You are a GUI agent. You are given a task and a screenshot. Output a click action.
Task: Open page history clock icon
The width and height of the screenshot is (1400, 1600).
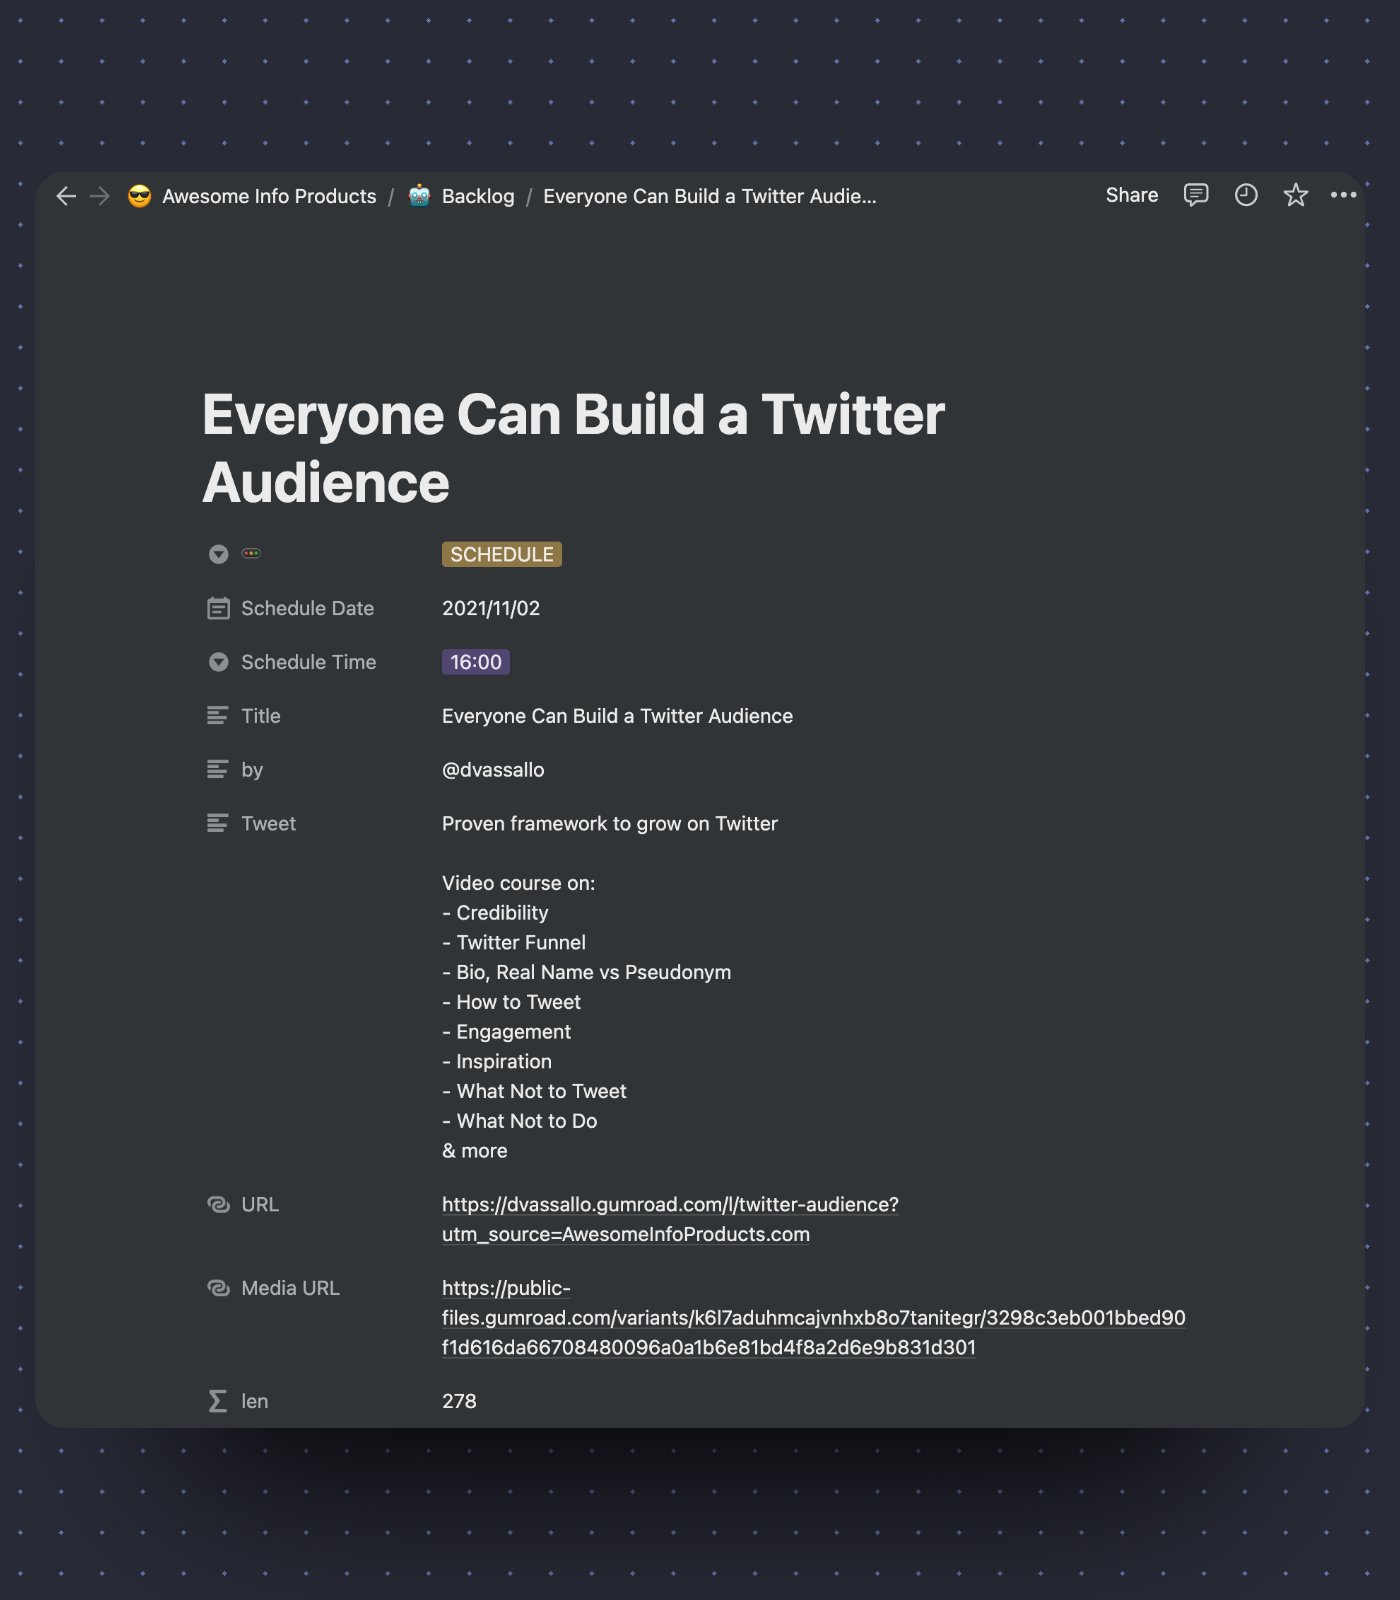pos(1246,195)
